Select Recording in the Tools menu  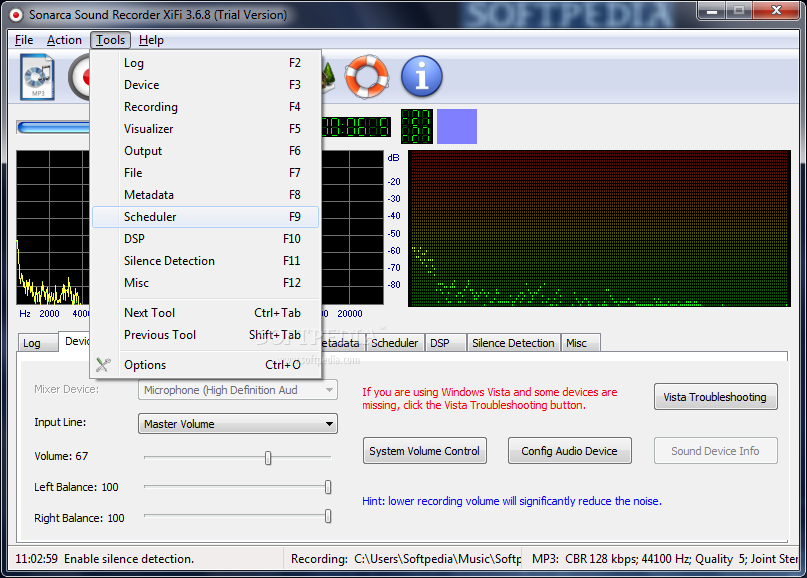click(205, 107)
